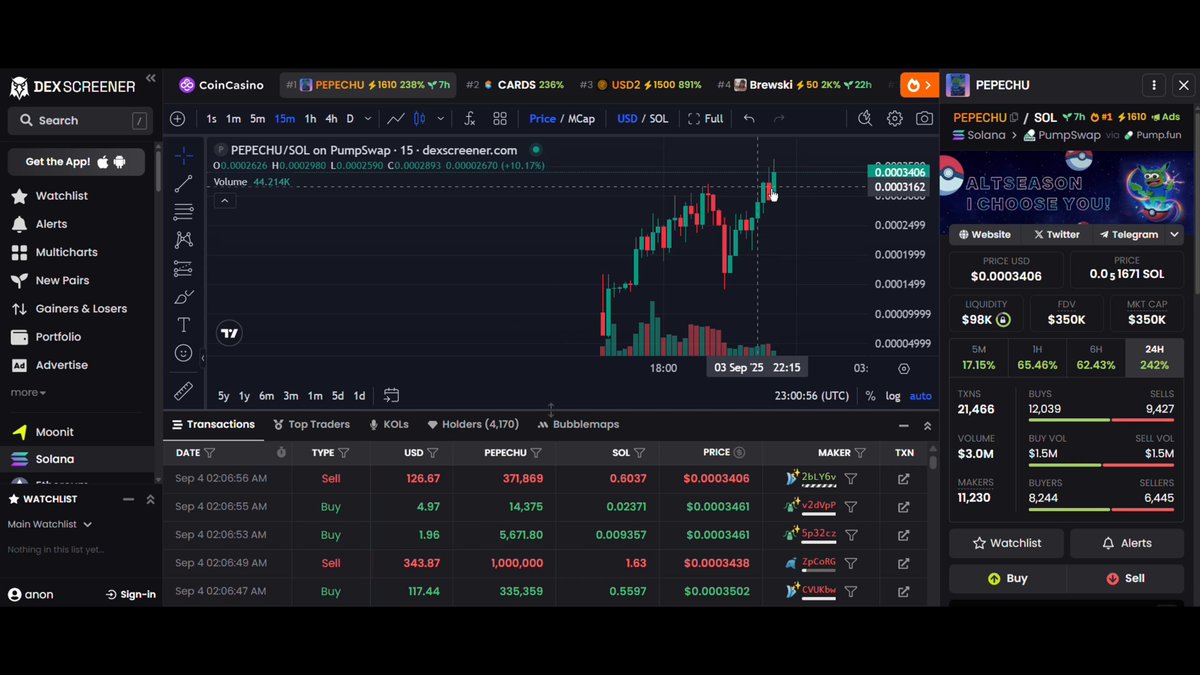
Task: Select the pattern drawing tool
Action: click(x=184, y=240)
